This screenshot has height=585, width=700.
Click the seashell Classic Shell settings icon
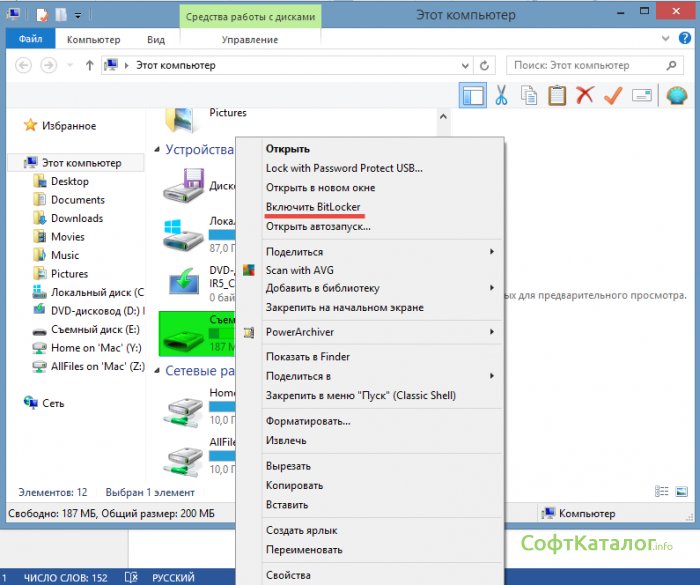(677, 96)
